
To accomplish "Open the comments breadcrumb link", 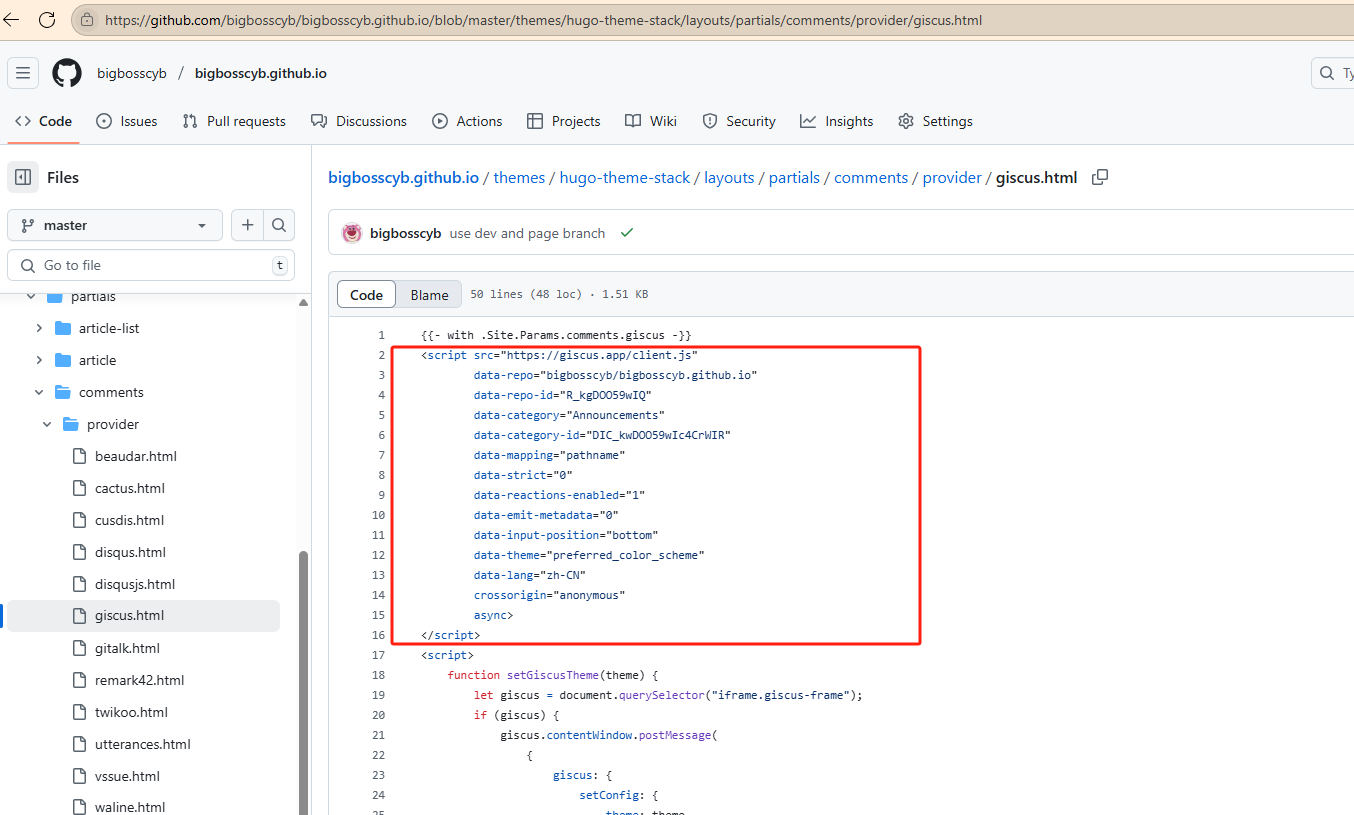I will pyautogui.click(x=871, y=177).
